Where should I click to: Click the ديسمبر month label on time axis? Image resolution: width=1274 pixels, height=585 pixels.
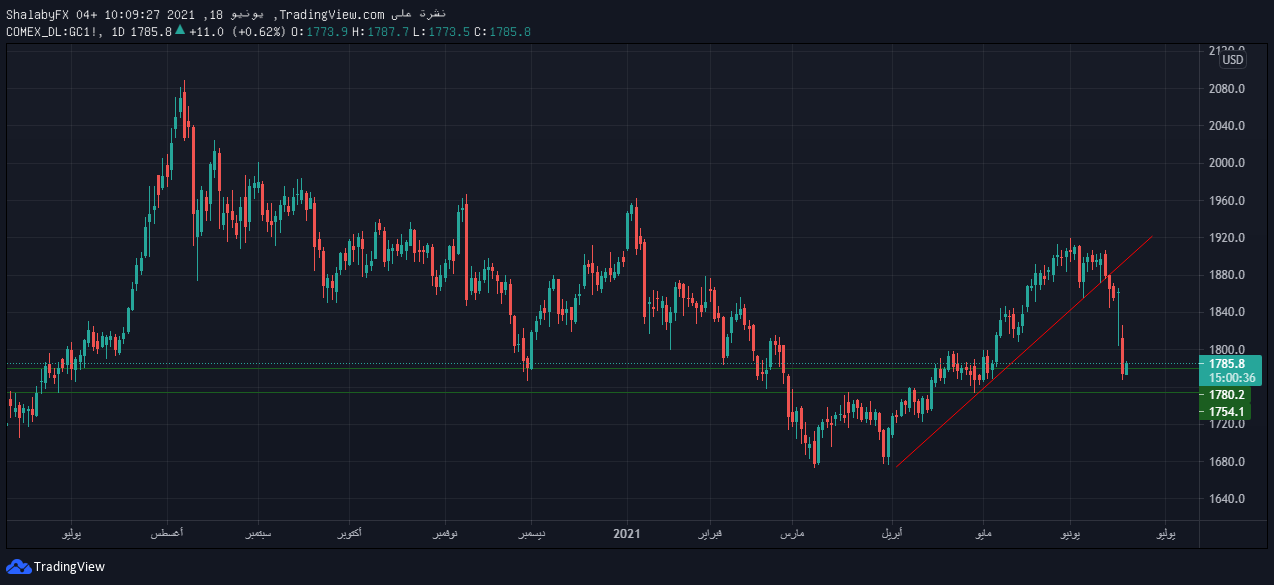(x=530, y=535)
